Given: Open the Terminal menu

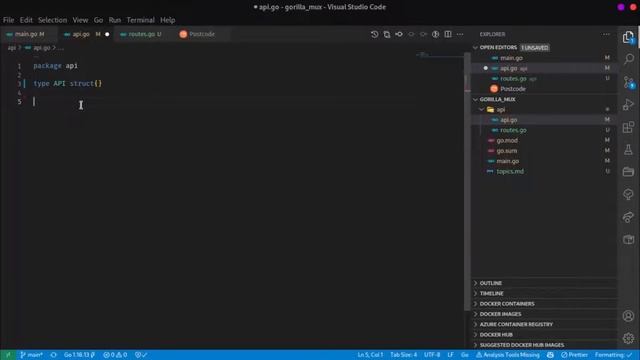Looking at the screenshot, I should [x=140, y=20].
